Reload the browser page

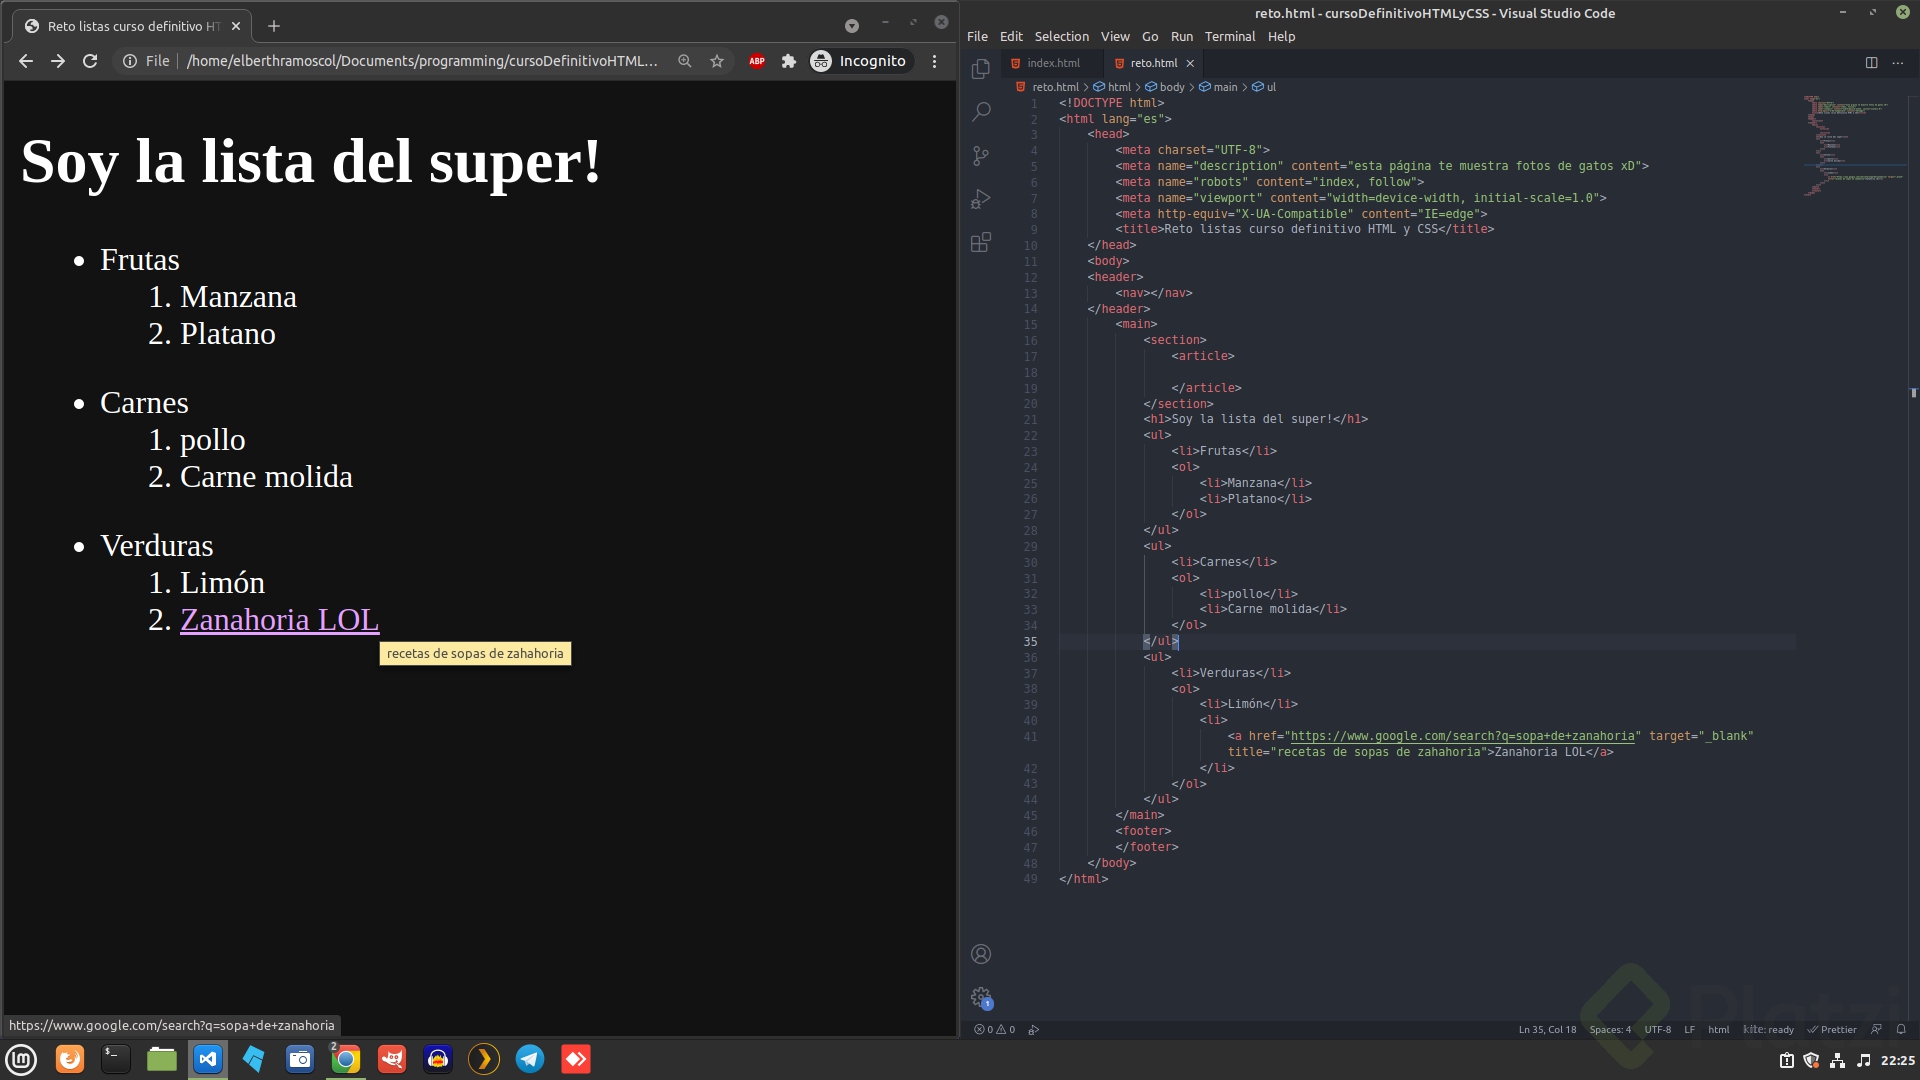click(90, 61)
